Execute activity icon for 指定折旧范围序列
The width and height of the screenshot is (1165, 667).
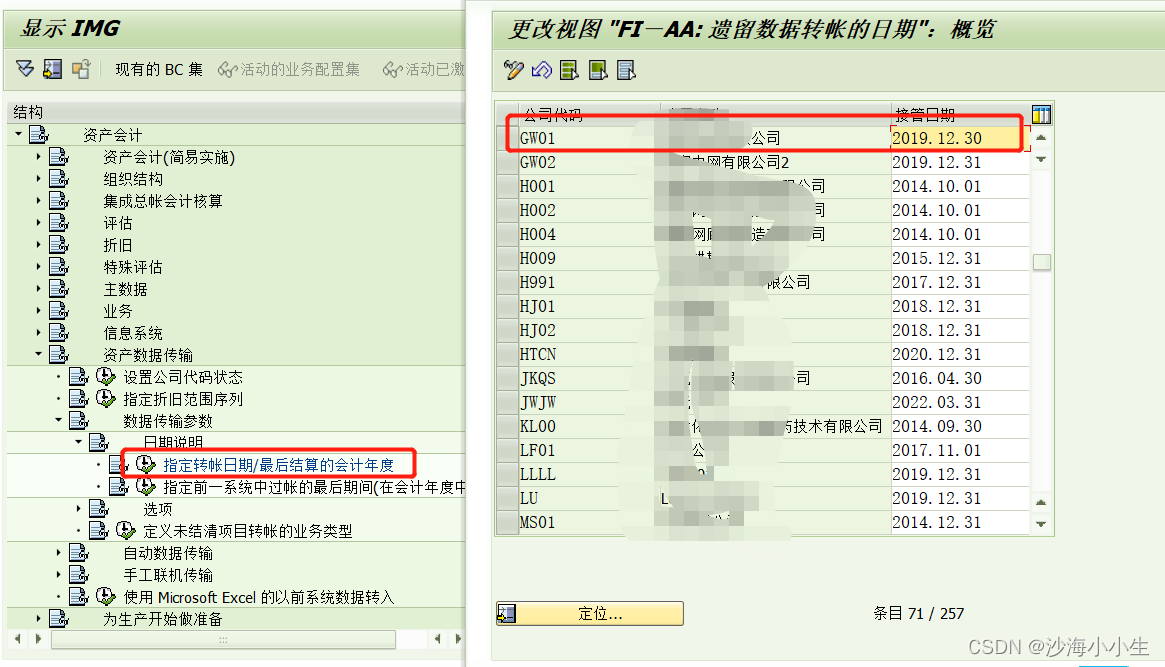click(106, 398)
